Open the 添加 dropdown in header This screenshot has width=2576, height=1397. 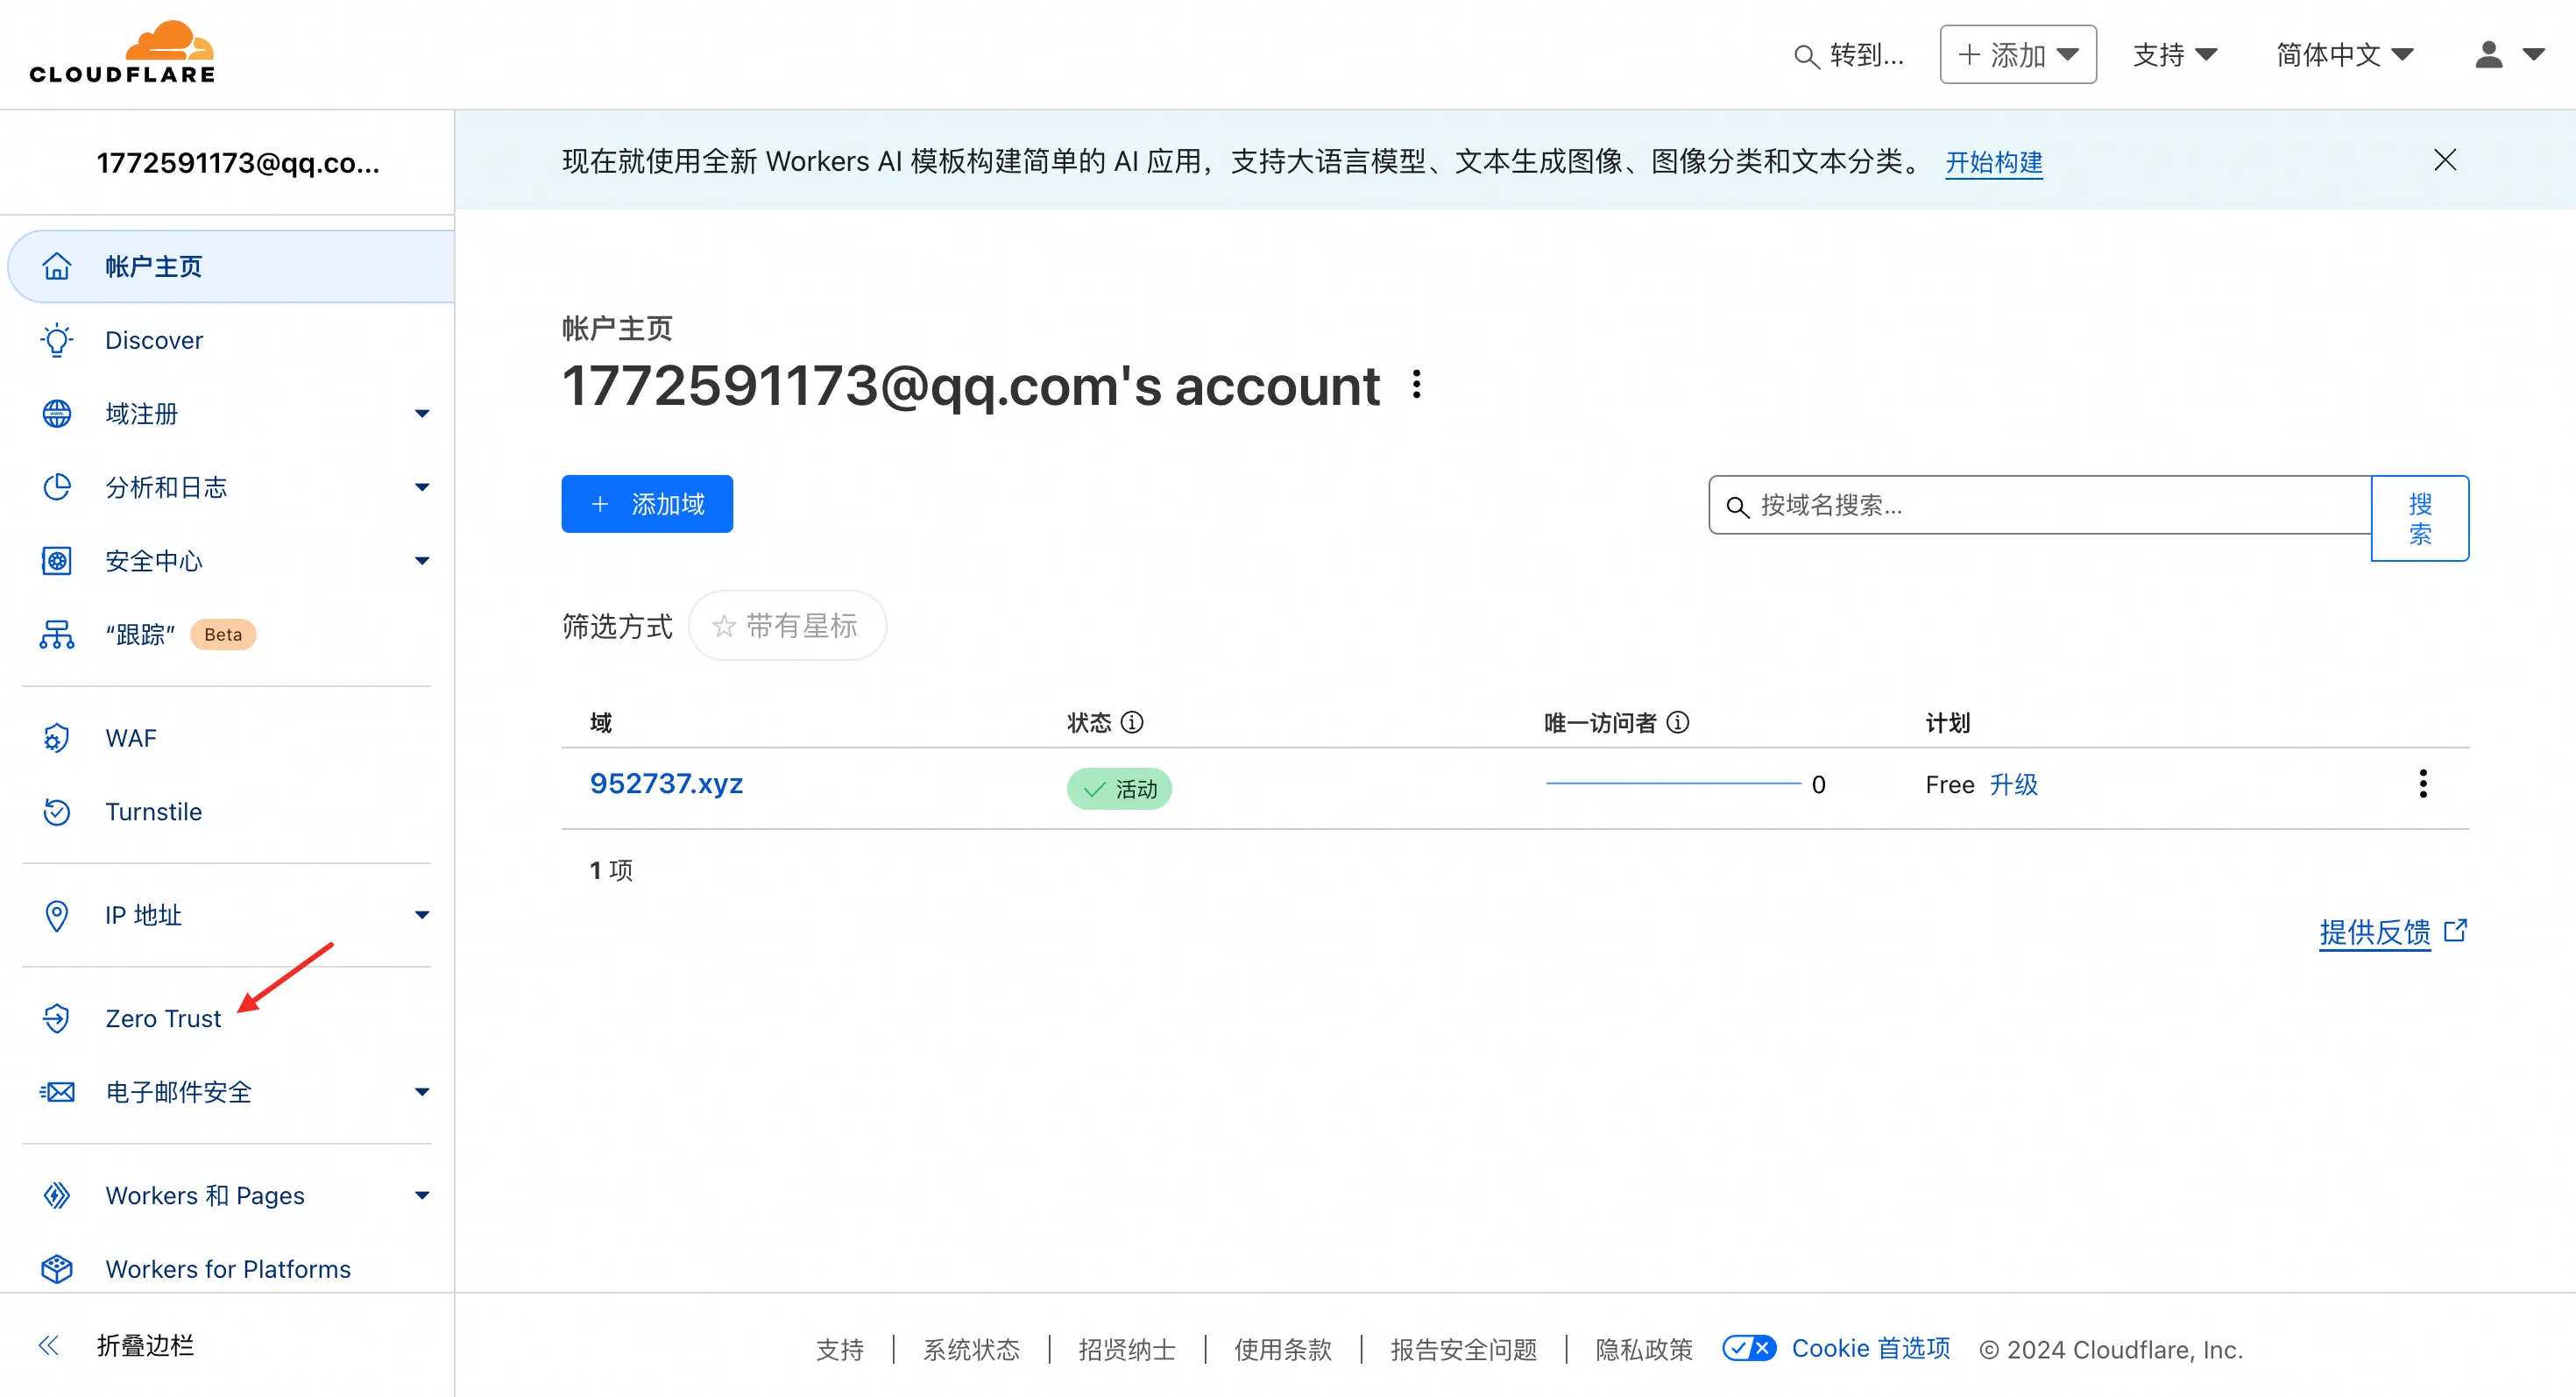point(2018,55)
